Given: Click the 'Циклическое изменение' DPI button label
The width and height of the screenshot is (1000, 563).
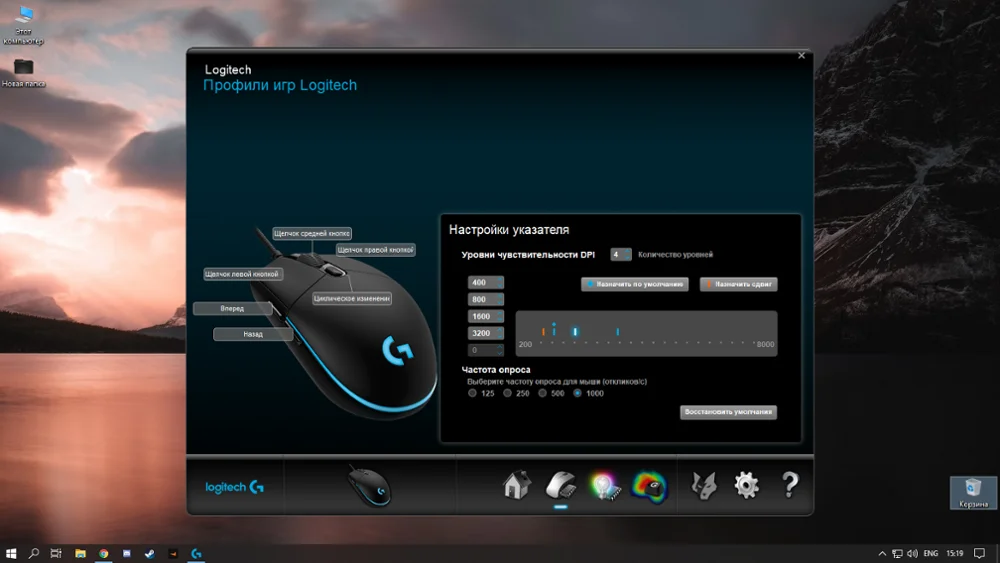Looking at the screenshot, I should [x=351, y=298].
